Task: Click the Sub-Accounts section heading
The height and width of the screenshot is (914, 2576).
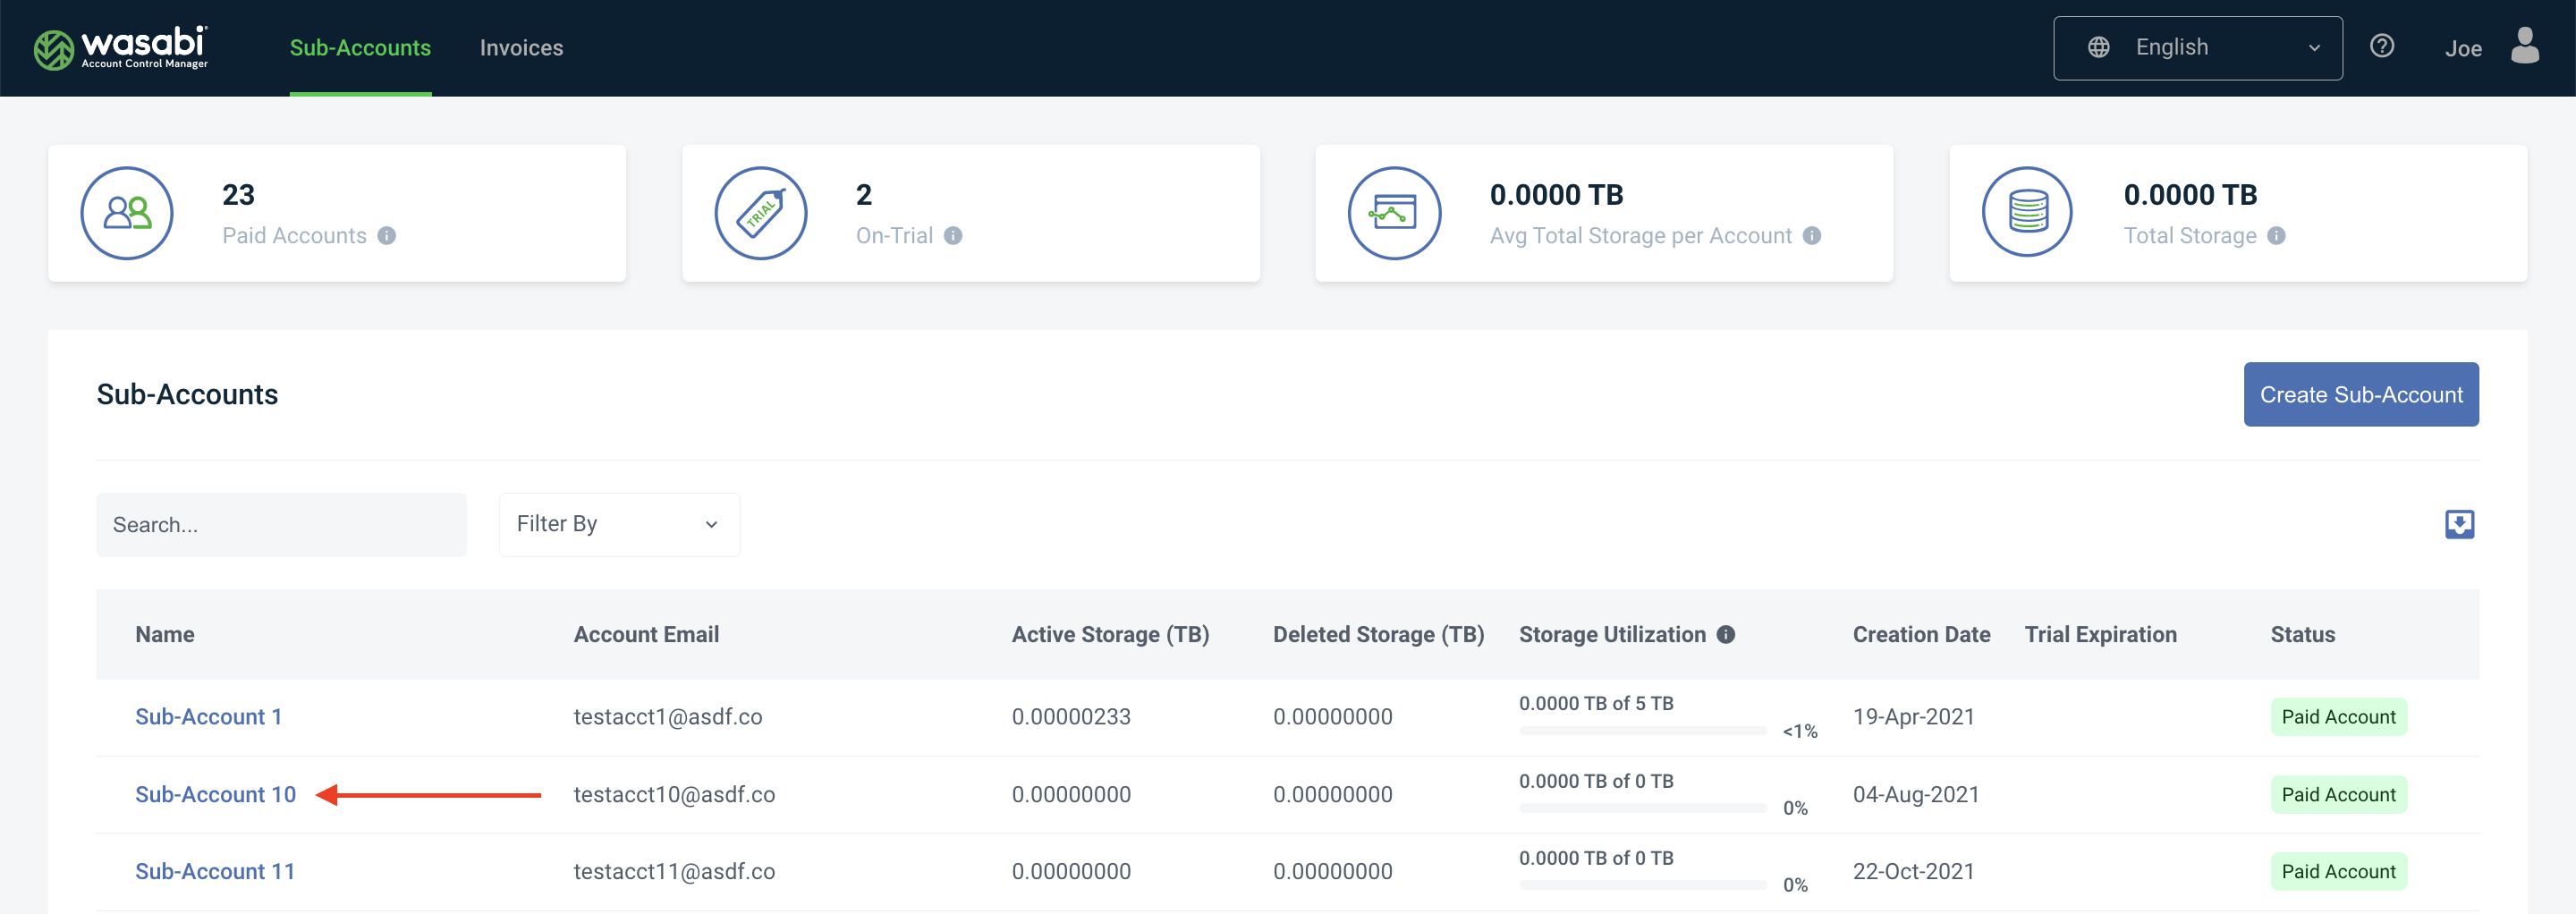Action: [x=187, y=394]
